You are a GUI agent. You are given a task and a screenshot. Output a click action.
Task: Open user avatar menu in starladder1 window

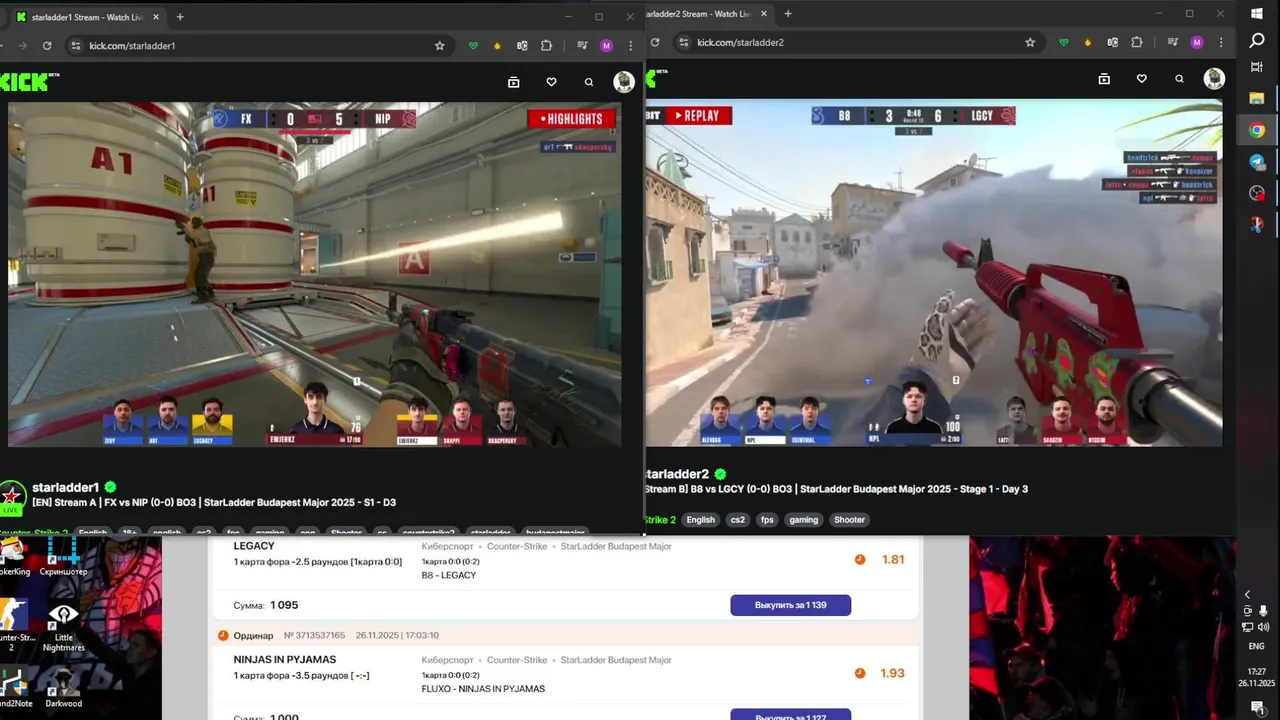[x=624, y=82]
